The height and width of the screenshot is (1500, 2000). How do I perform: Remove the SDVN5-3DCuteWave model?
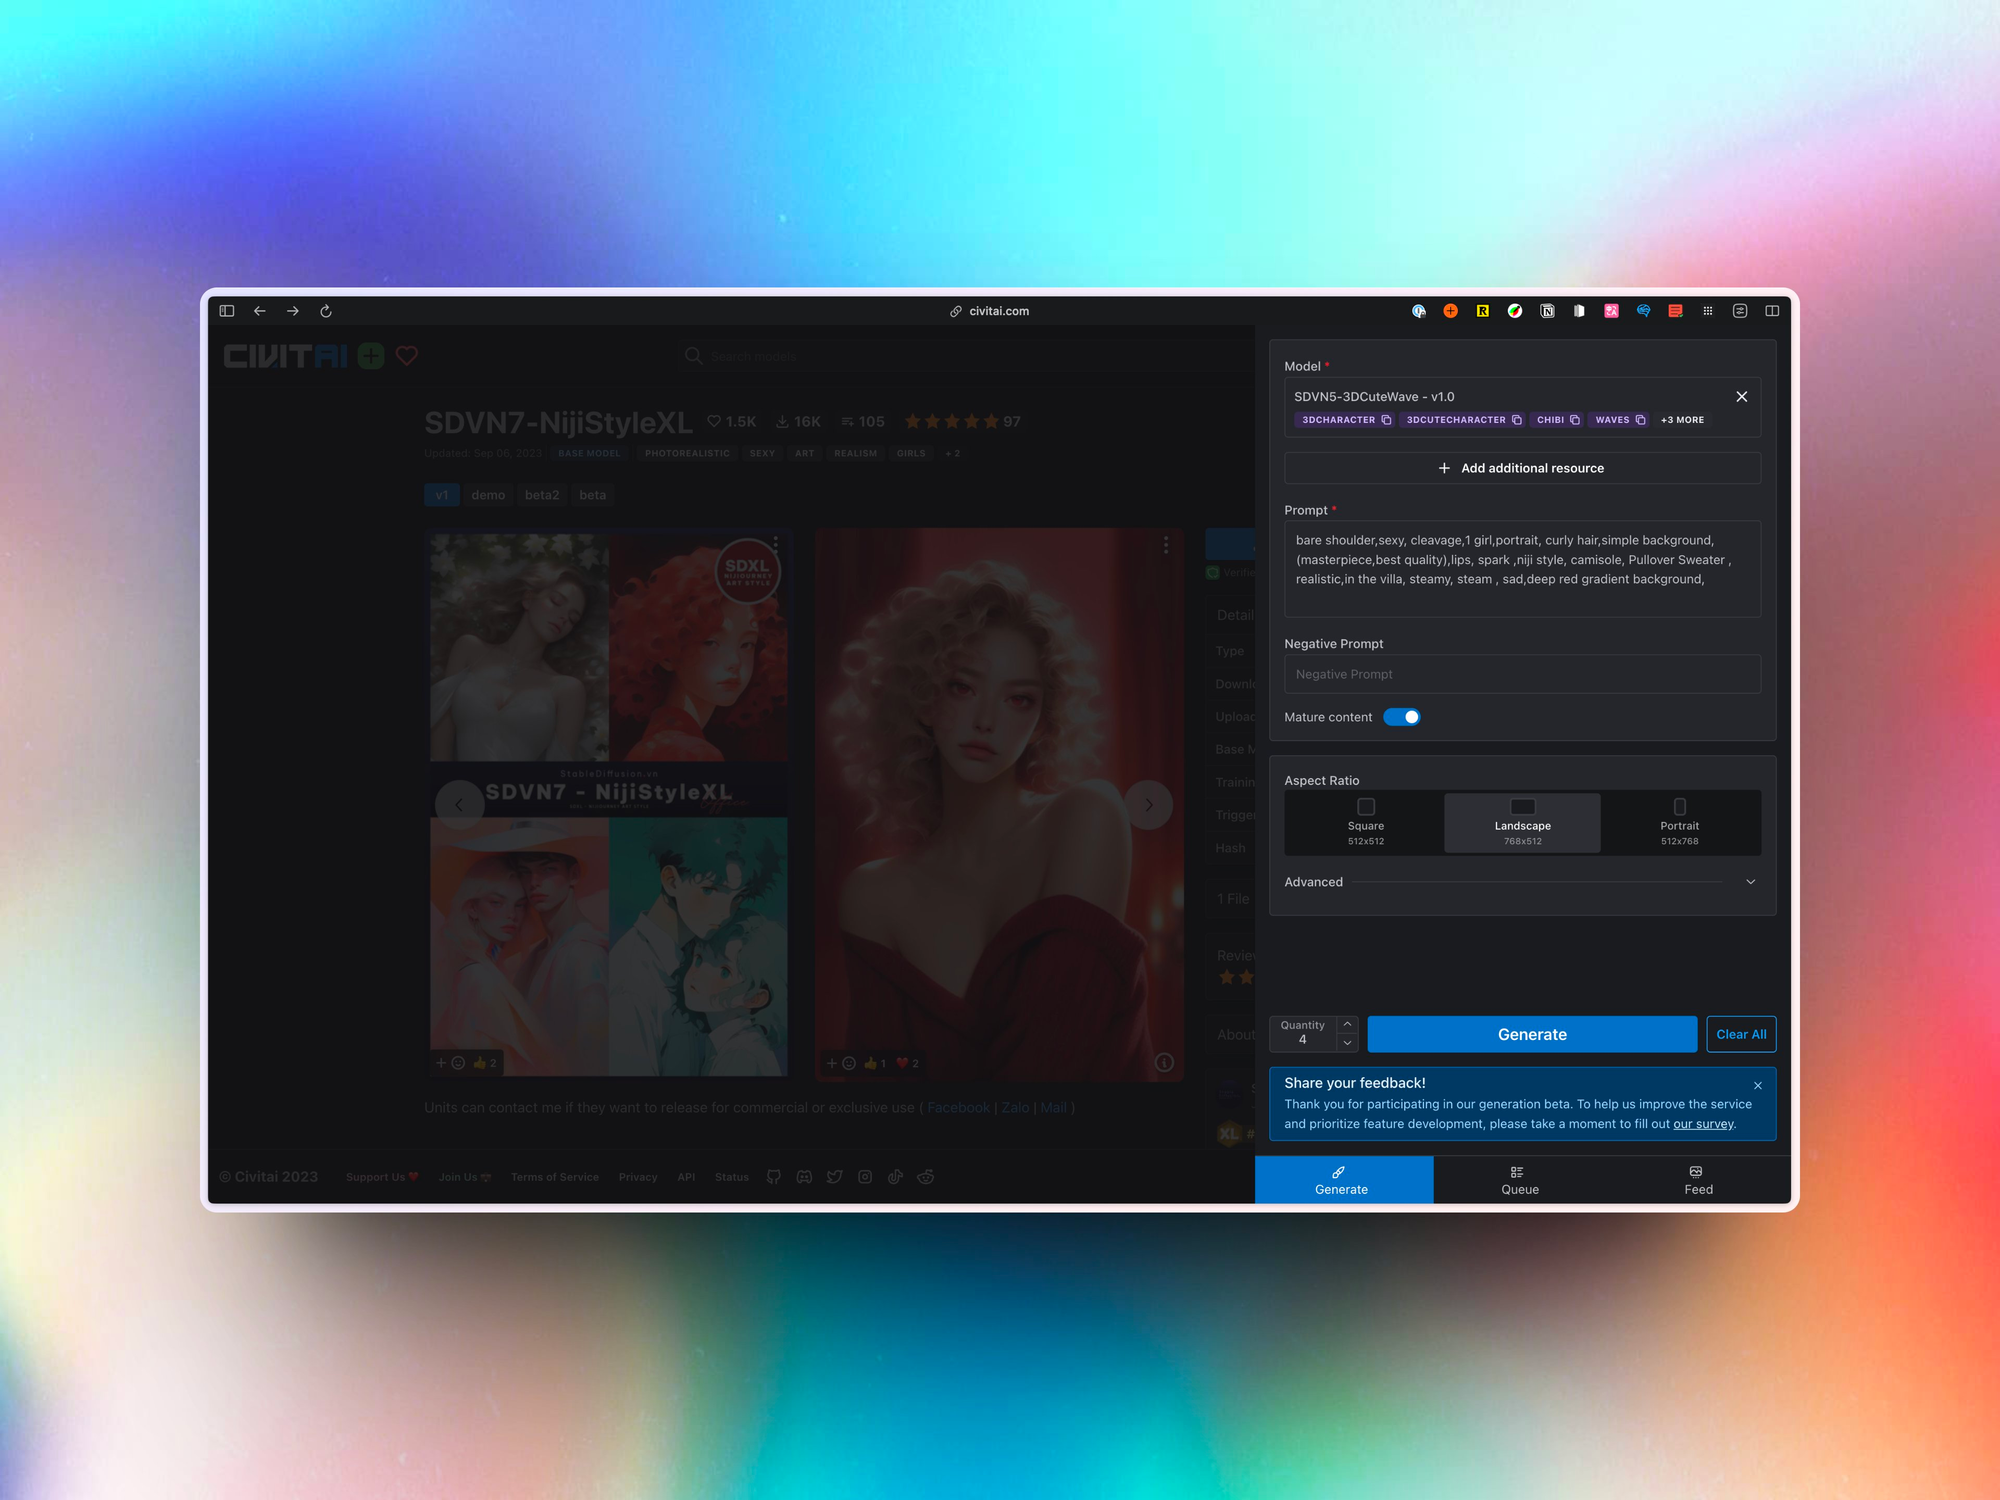click(x=1742, y=397)
